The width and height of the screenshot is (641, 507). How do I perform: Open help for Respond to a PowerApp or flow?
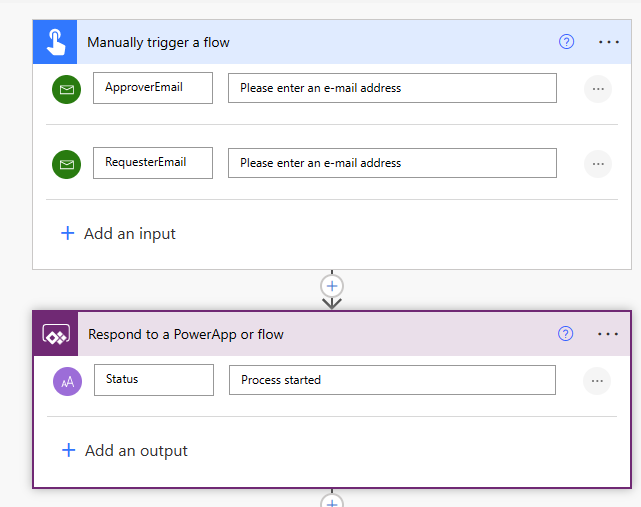pyautogui.click(x=565, y=334)
